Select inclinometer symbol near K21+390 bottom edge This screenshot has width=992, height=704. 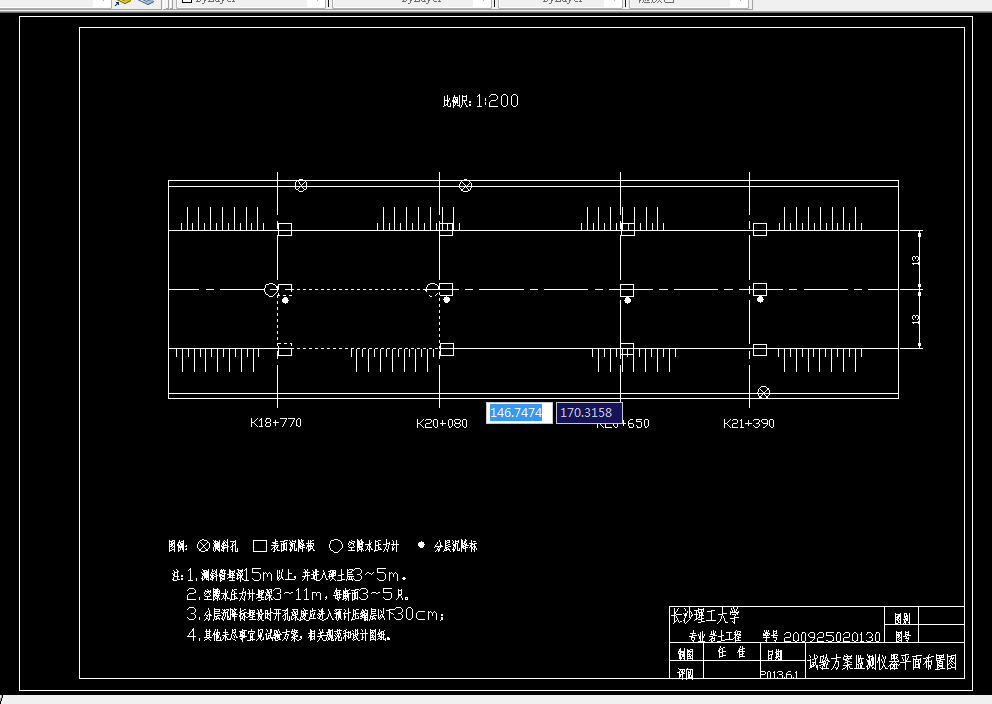(x=764, y=392)
